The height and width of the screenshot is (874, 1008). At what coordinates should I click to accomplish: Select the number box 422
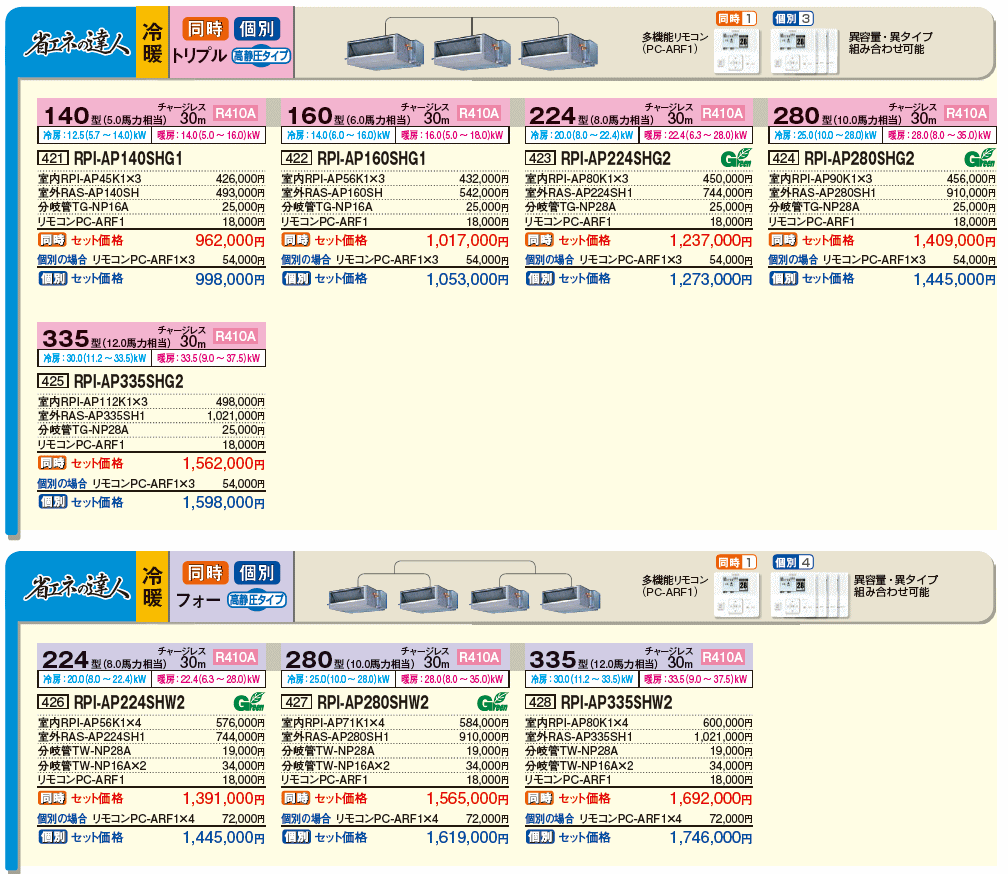[x=296, y=158]
